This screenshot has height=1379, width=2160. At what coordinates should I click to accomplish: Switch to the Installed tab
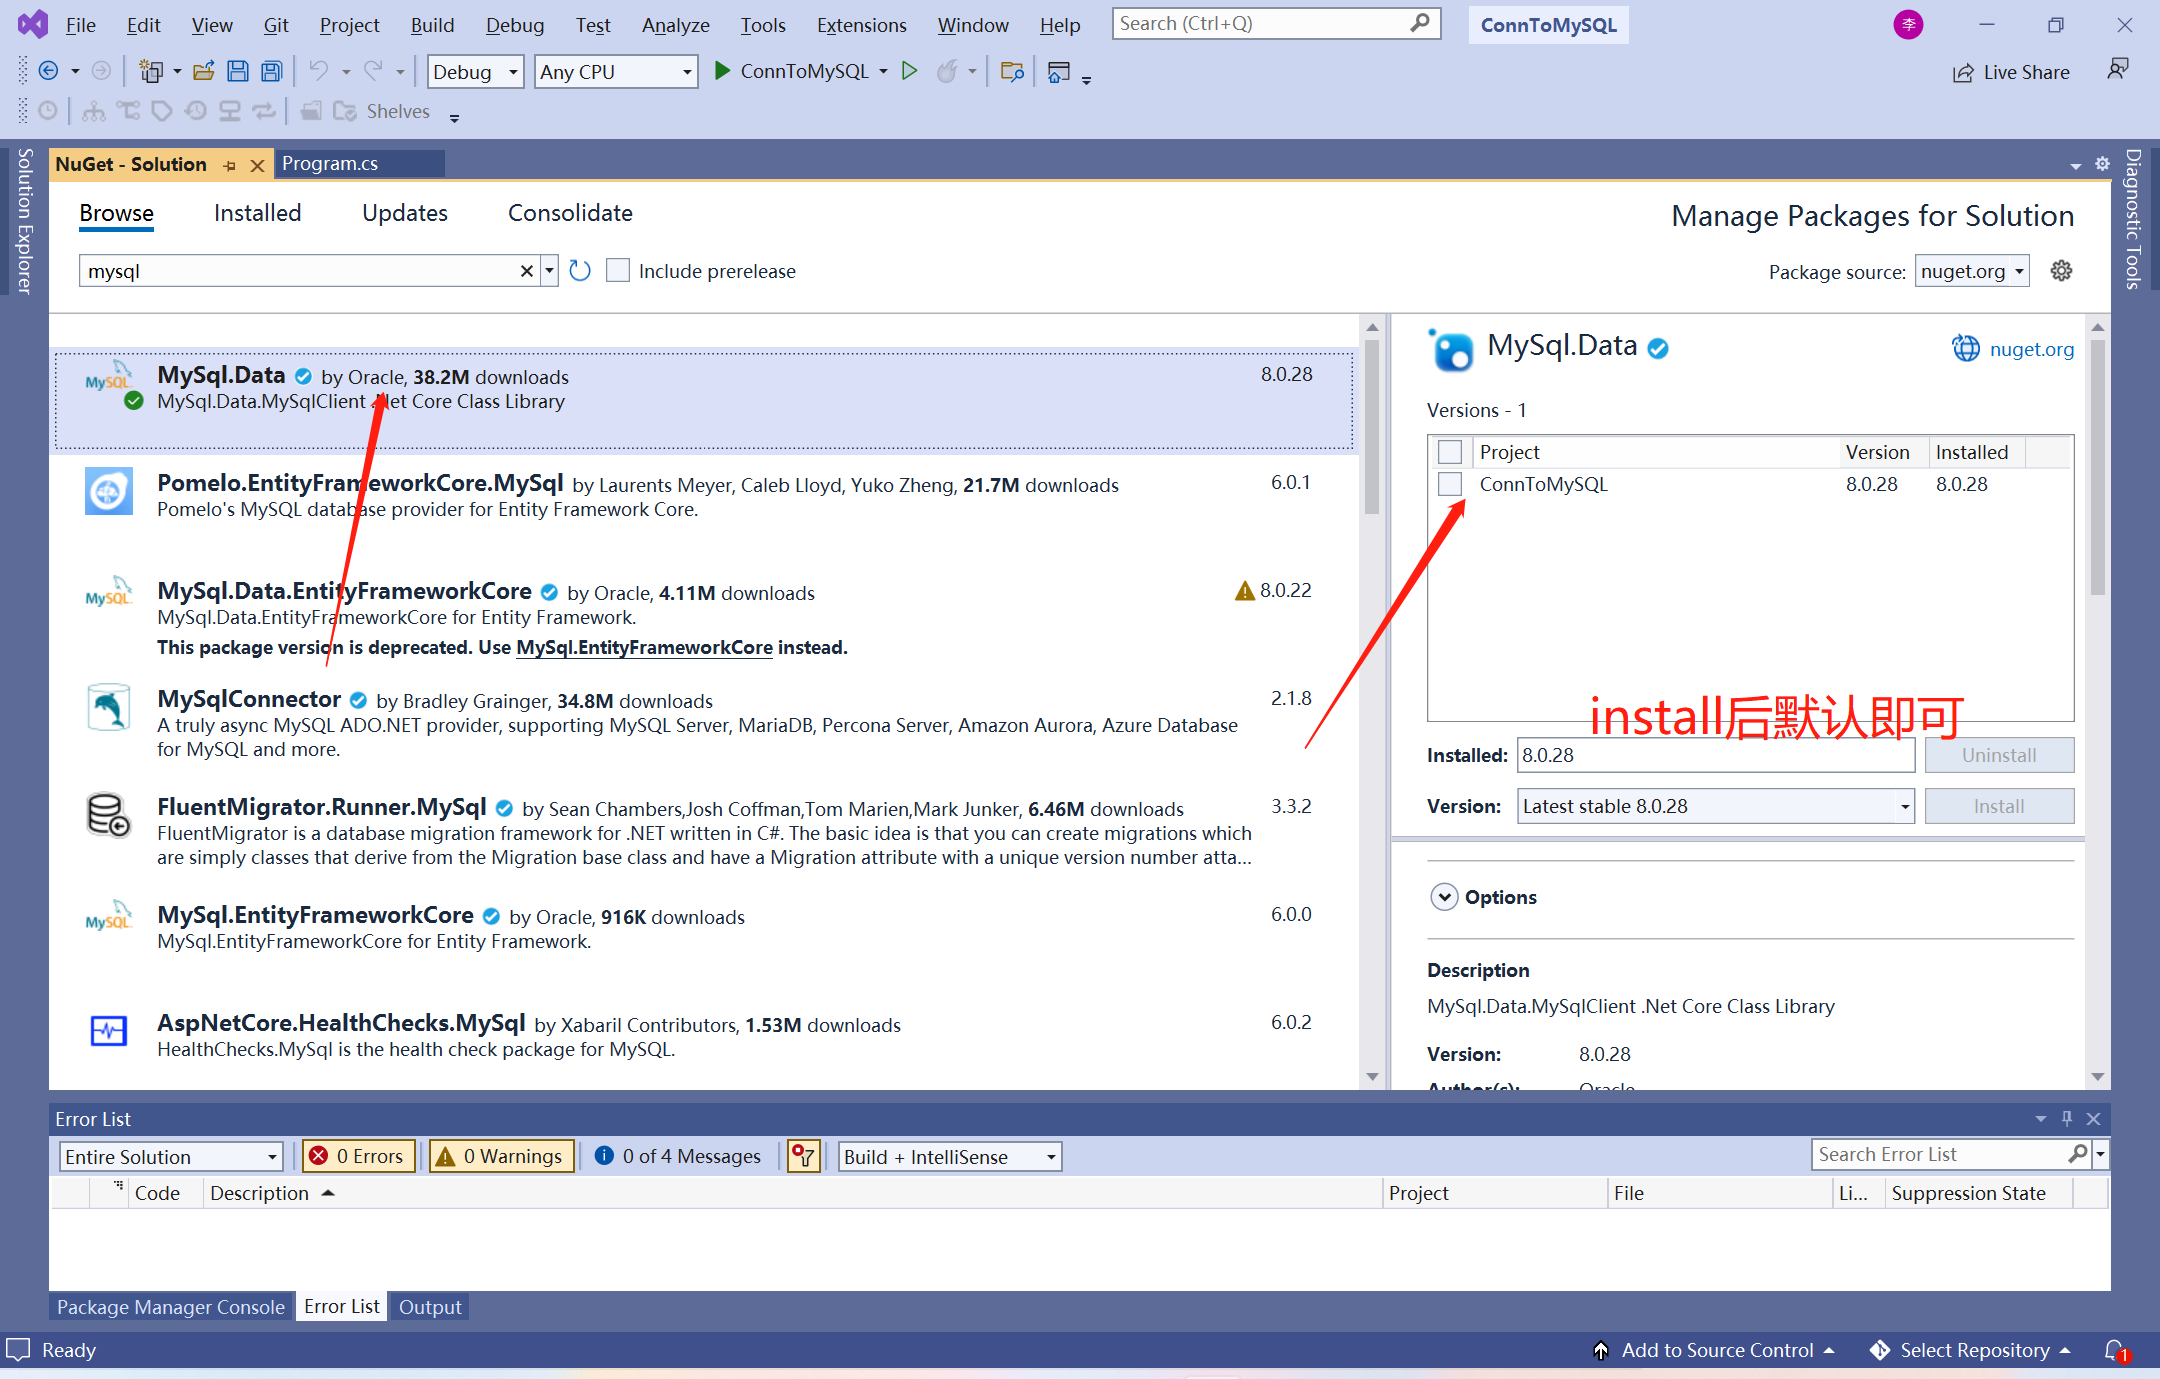[257, 213]
